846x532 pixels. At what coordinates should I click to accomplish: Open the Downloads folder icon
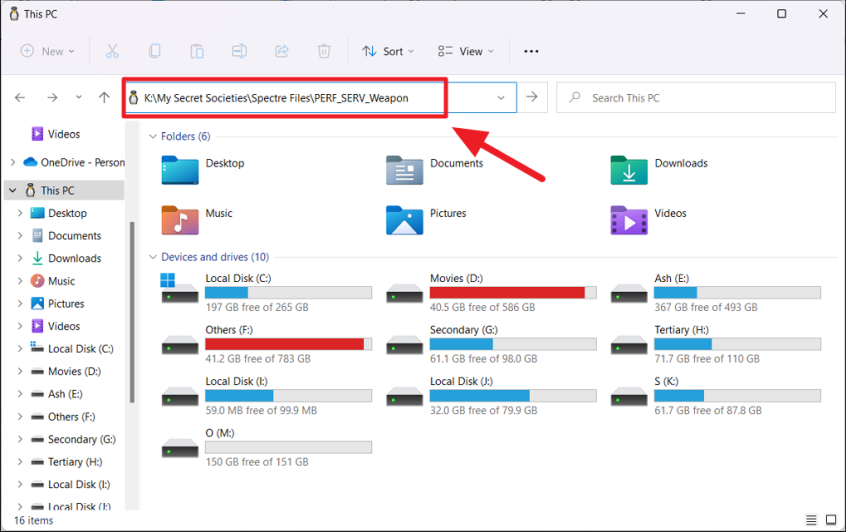[629, 171]
